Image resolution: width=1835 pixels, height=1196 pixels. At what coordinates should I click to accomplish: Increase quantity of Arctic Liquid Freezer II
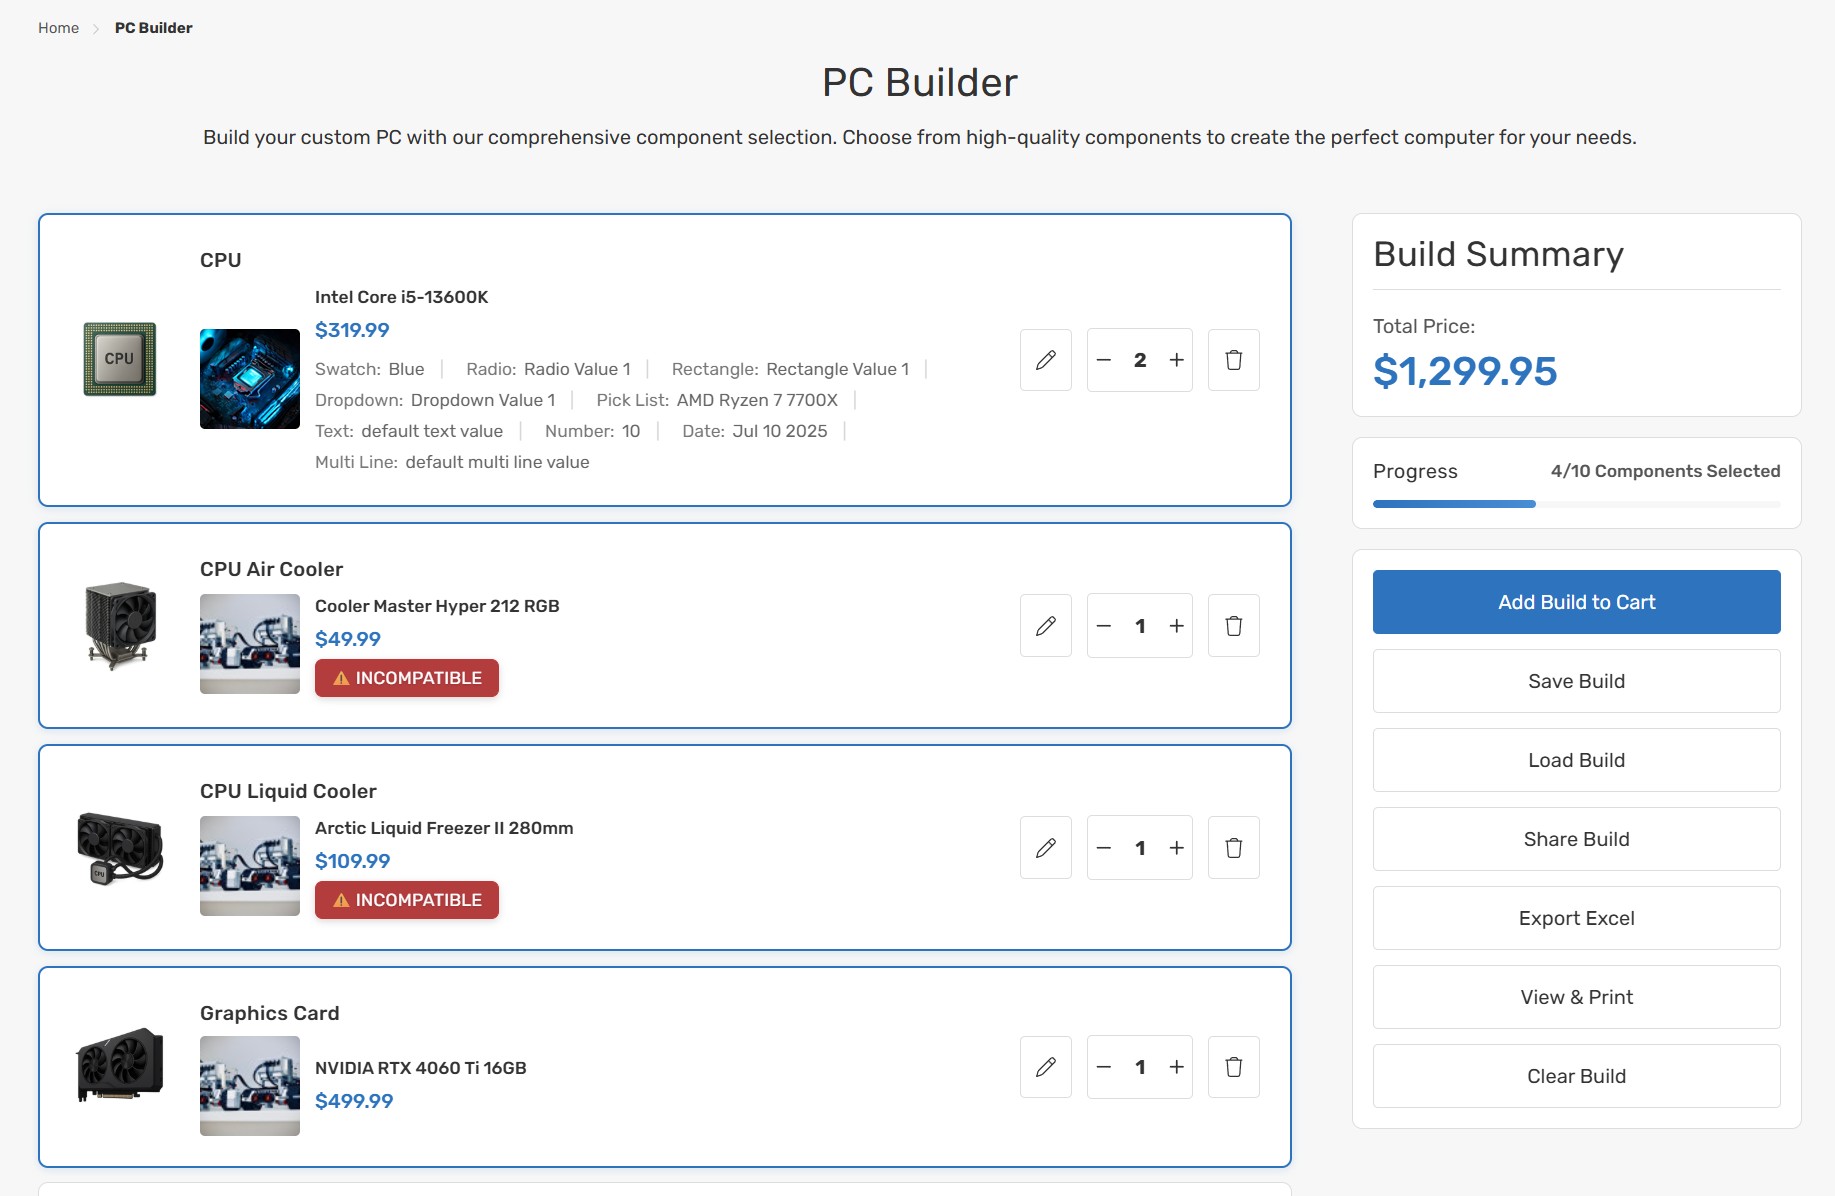[x=1177, y=848]
